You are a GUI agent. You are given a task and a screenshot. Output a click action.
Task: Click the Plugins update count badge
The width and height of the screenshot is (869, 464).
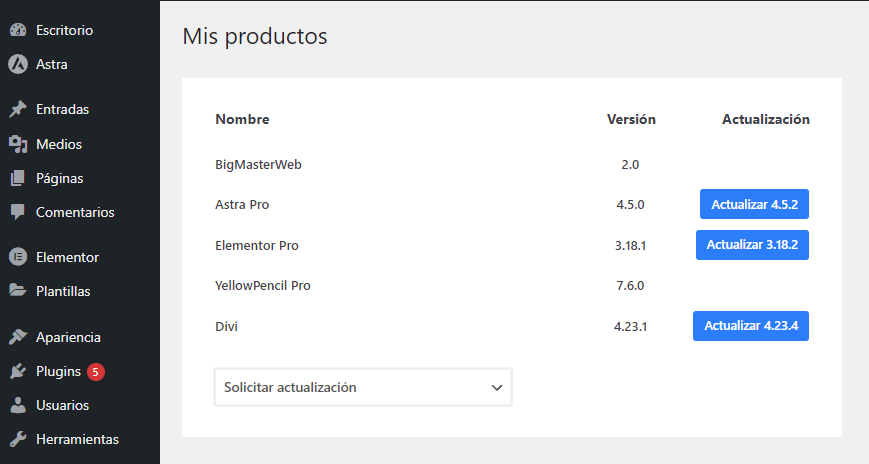(95, 371)
